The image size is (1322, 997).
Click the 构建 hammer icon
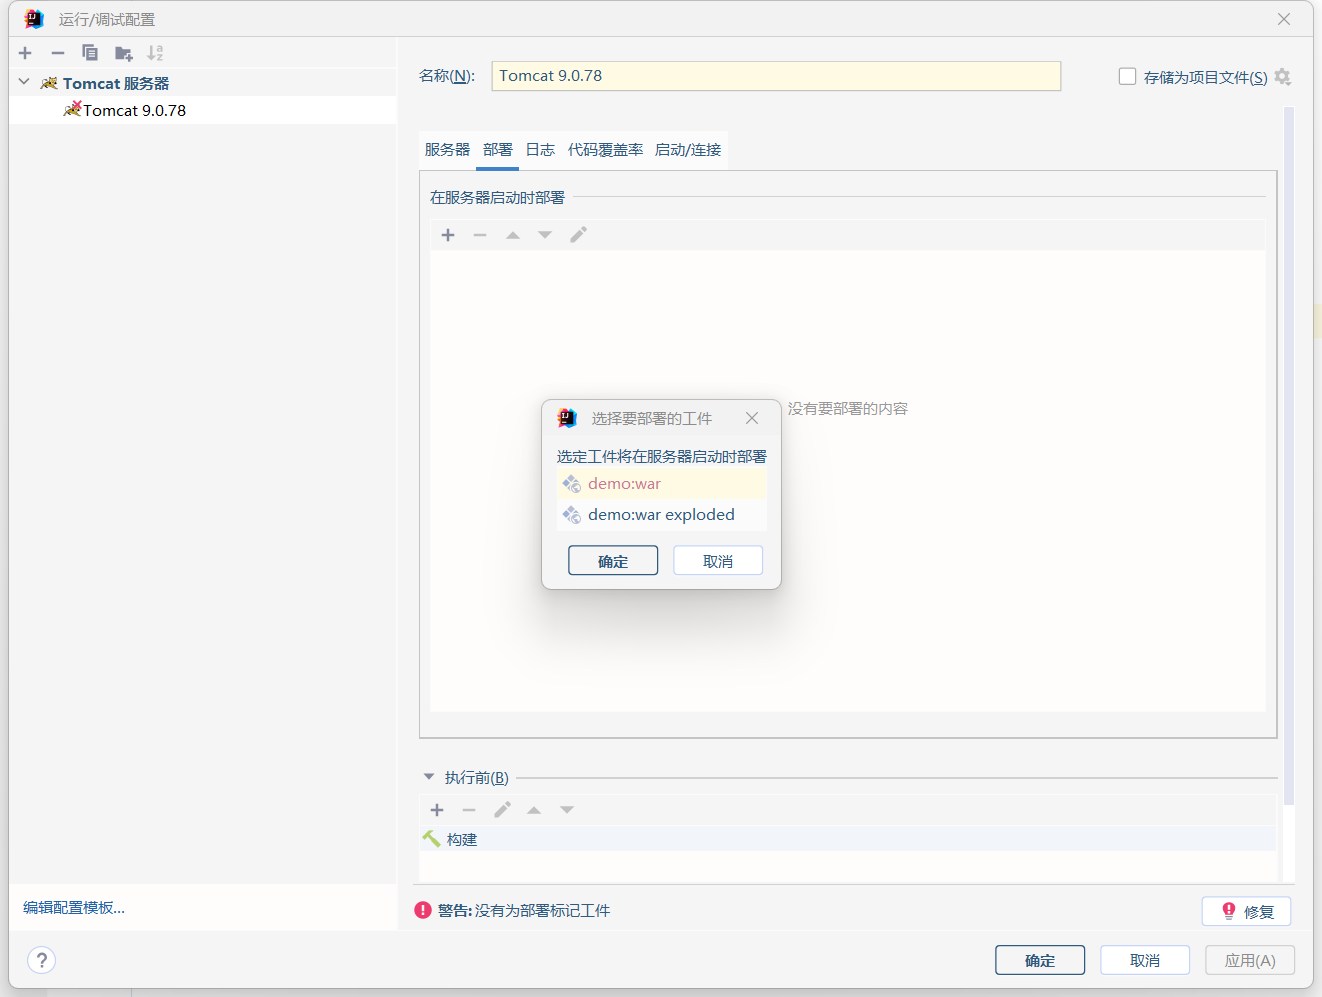pos(431,839)
